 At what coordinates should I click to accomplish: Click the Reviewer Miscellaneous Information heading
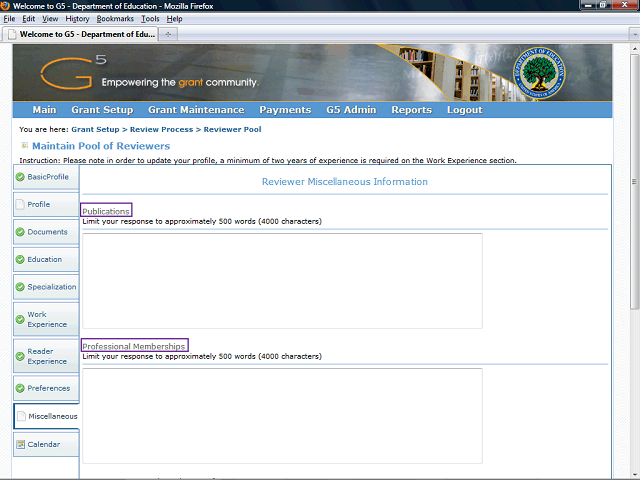point(344,182)
